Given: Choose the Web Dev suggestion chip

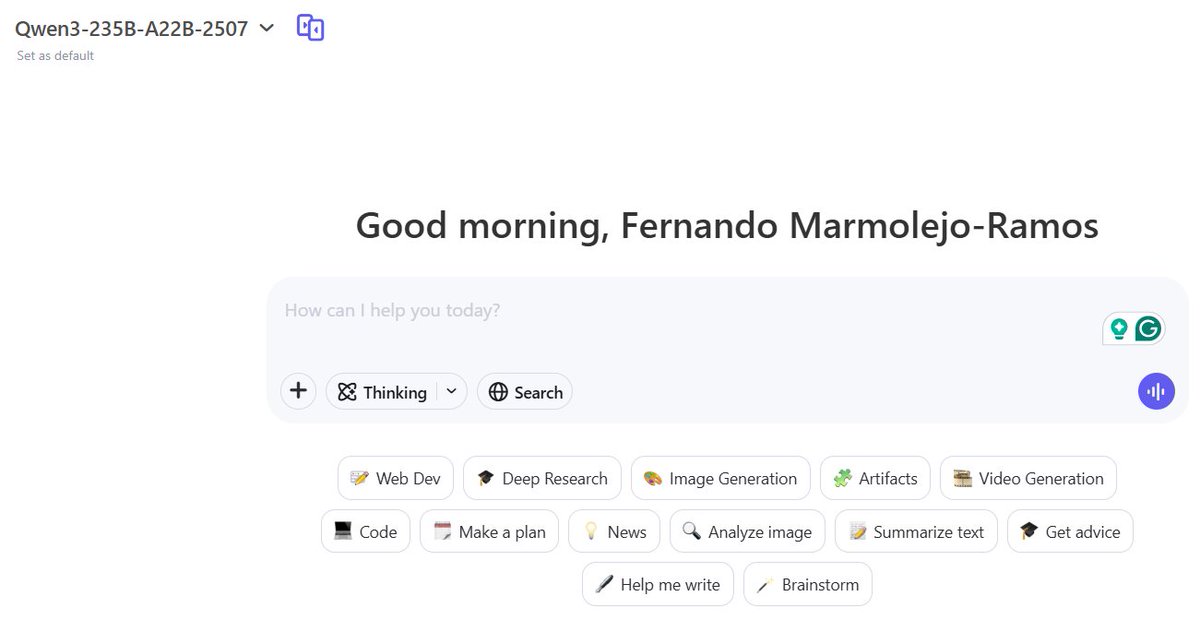Looking at the screenshot, I should (396, 478).
